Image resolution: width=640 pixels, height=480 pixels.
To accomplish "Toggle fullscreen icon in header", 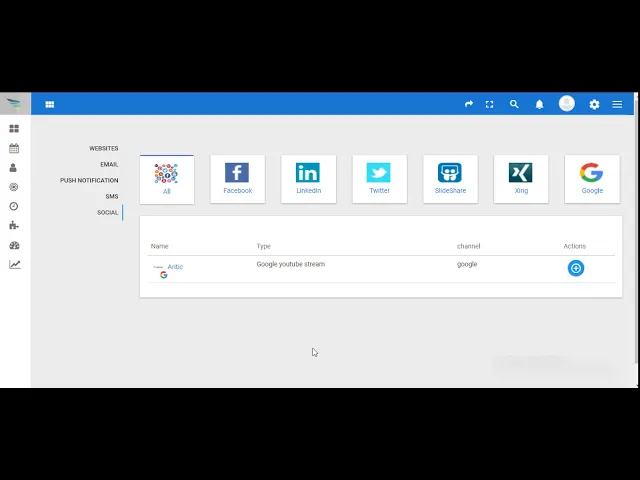I will (489, 104).
